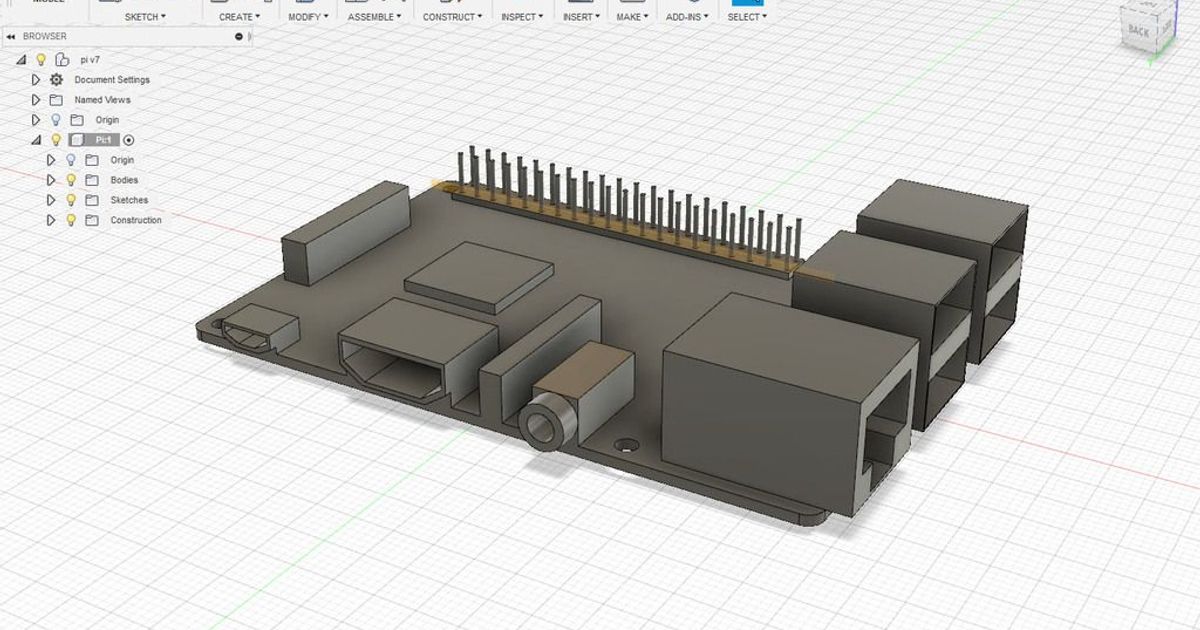Select the Assemble toolbar icon
This screenshot has width=1200, height=630.
(x=374, y=16)
